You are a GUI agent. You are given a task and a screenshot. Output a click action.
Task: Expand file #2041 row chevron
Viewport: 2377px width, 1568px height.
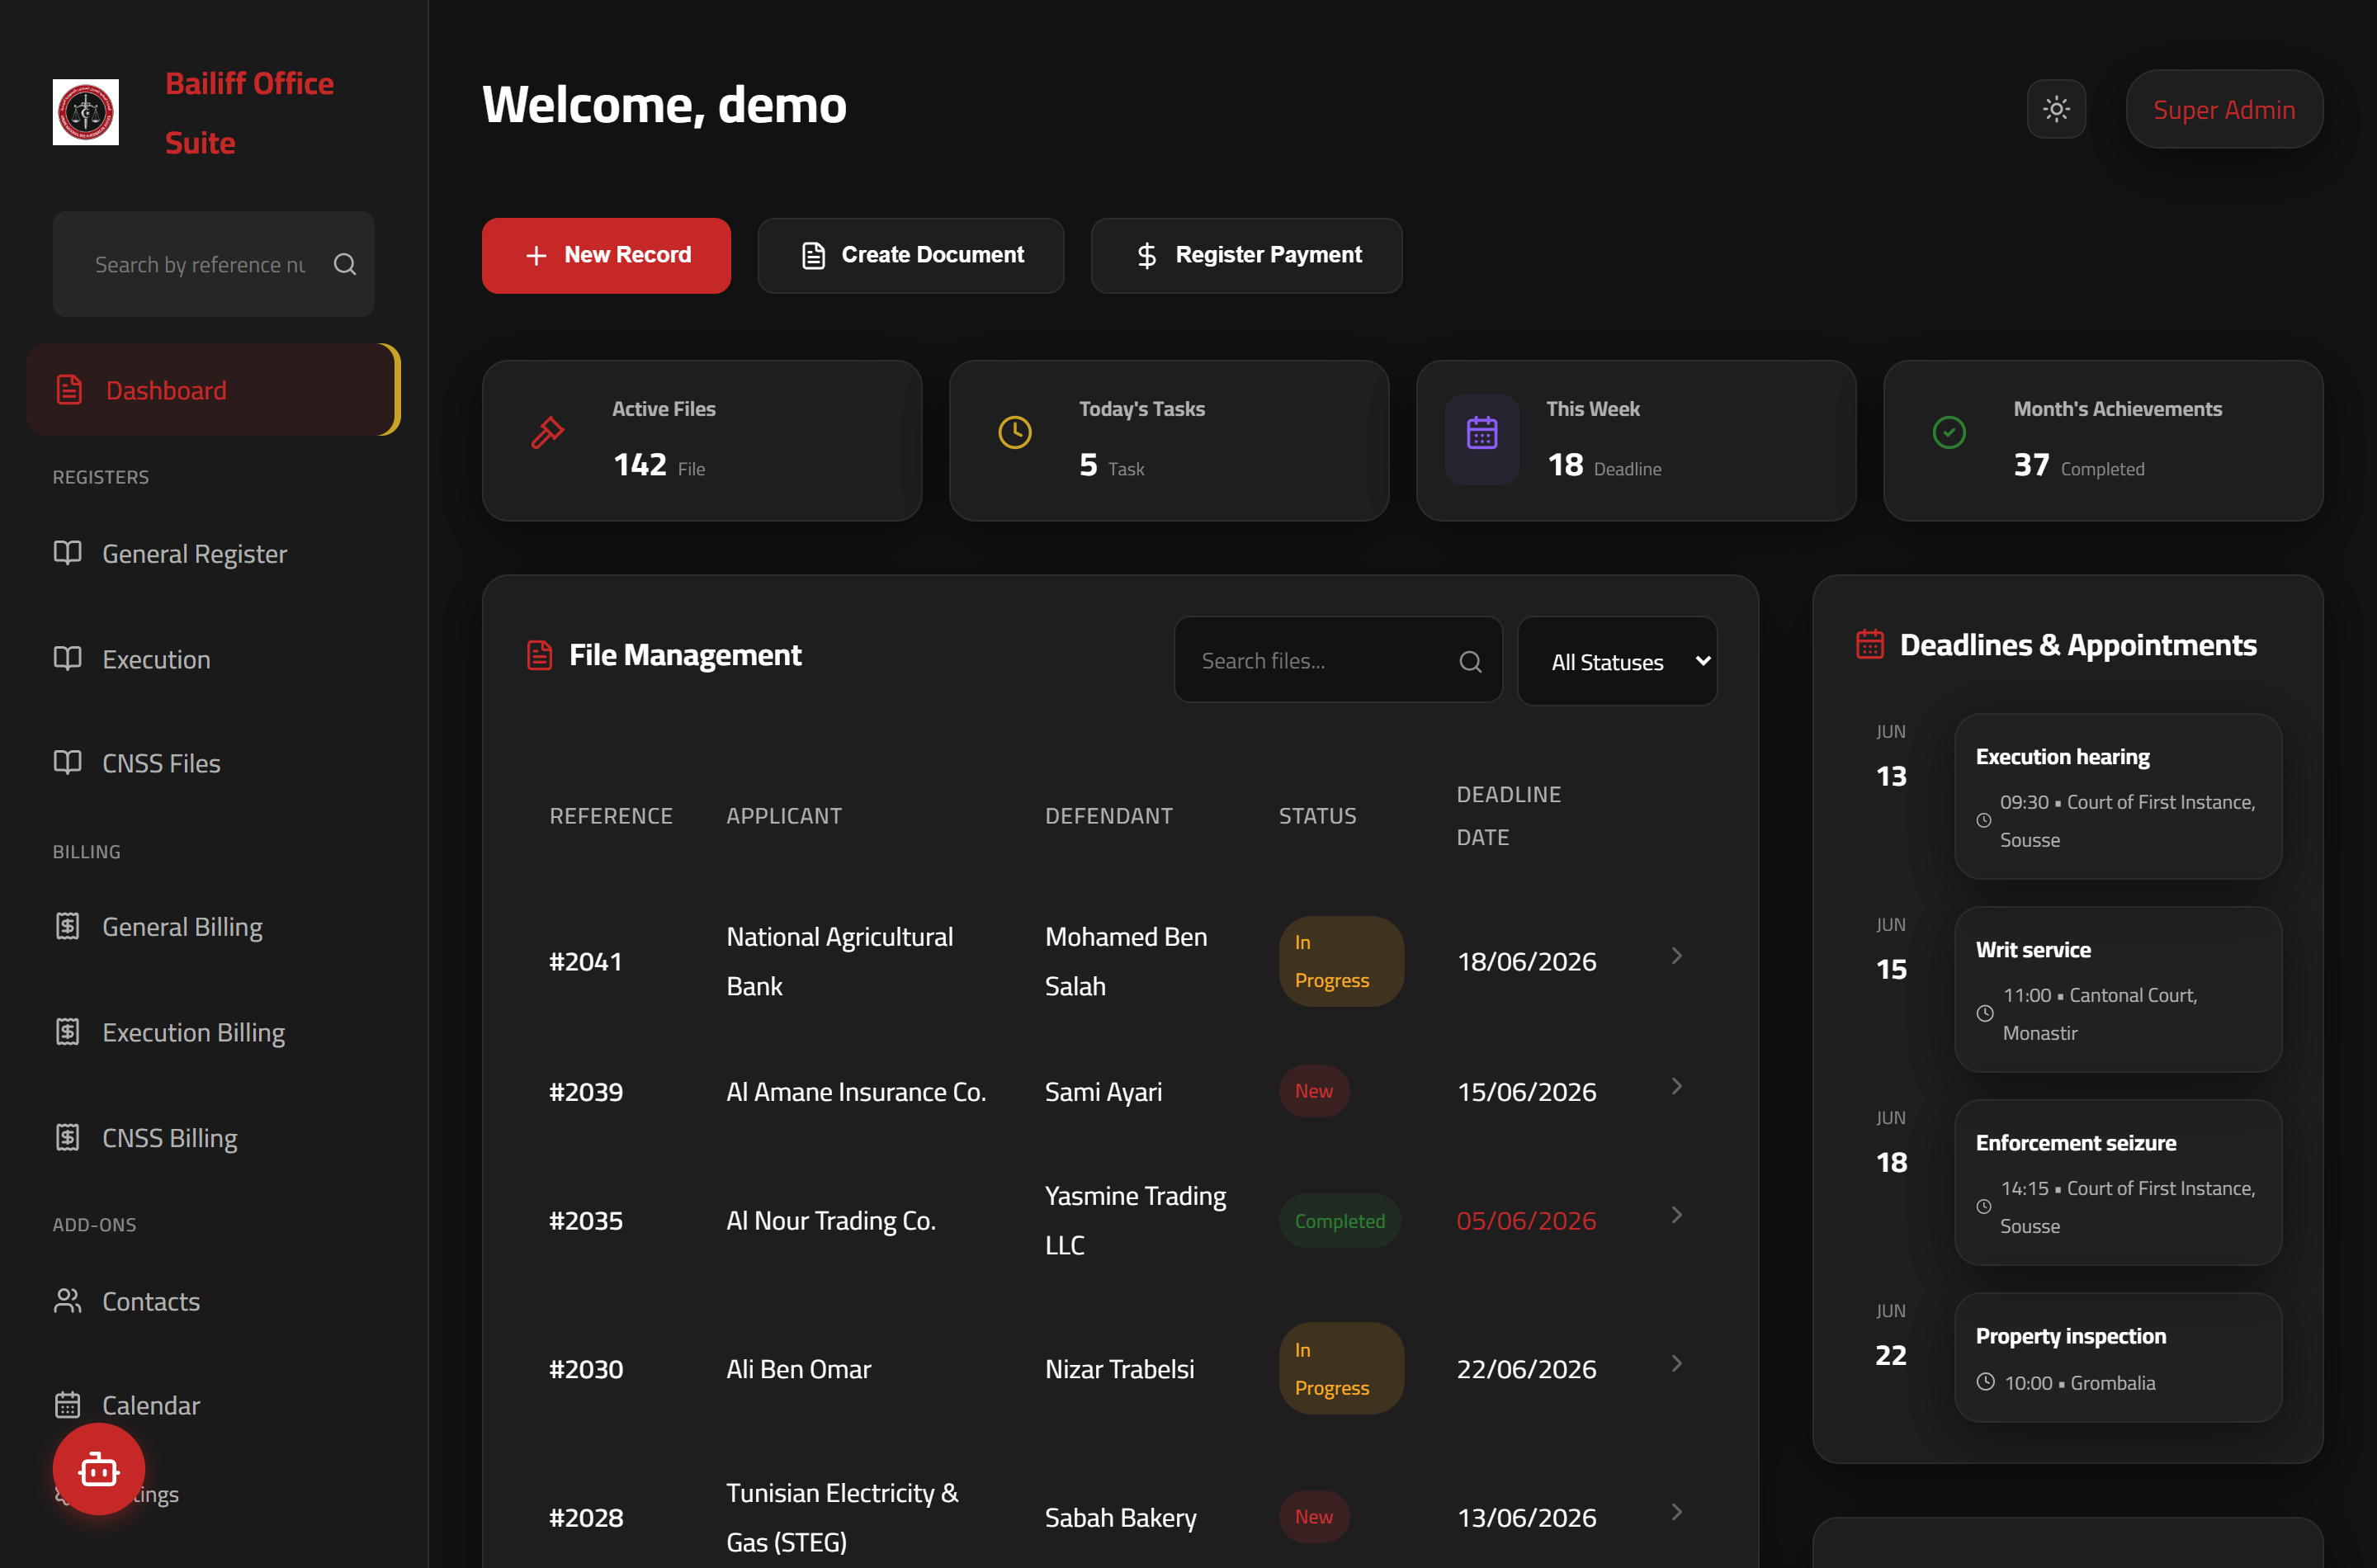point(1677,956)
